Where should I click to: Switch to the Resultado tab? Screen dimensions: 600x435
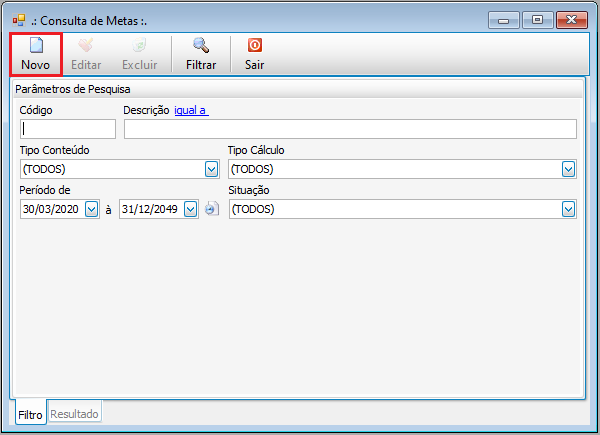74,412
